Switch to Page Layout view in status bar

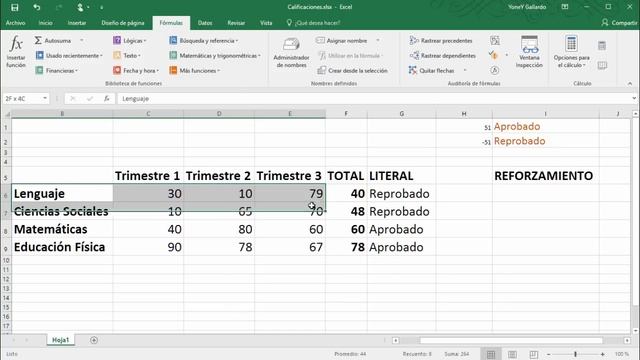(x=512, y=354)
